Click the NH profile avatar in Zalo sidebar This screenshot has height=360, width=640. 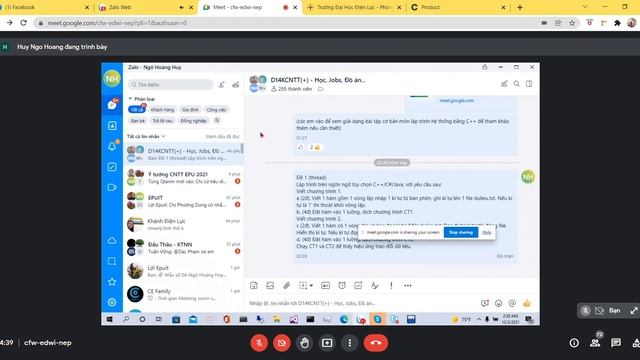pyautogui.click(x=112, y=78)
